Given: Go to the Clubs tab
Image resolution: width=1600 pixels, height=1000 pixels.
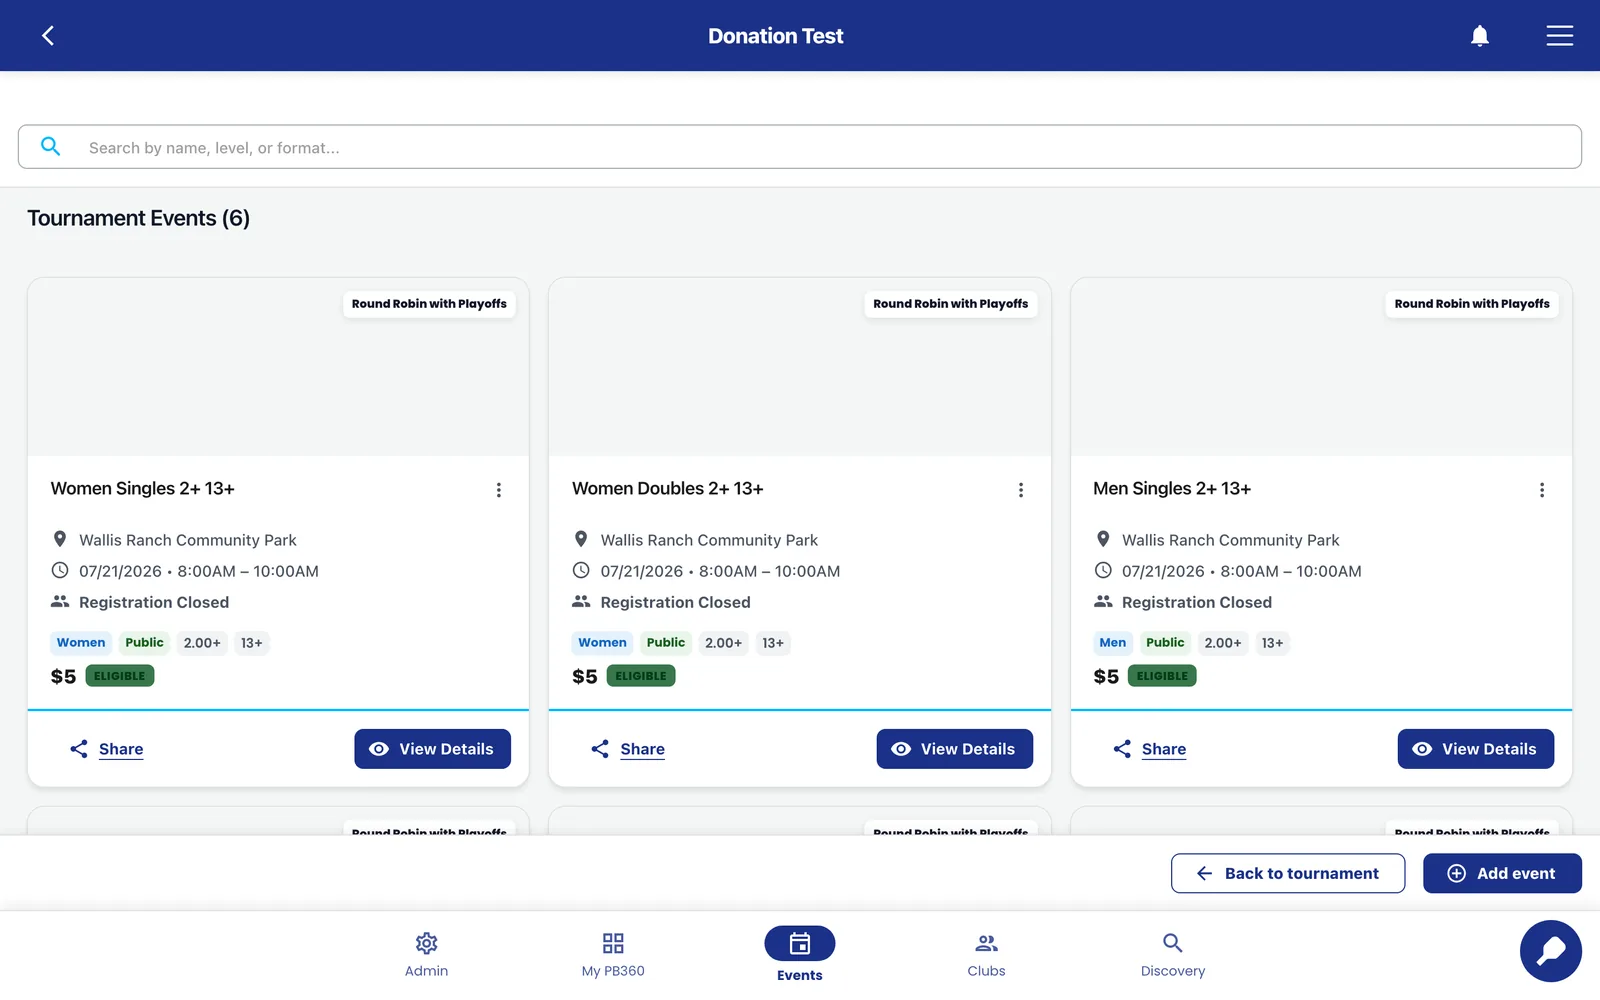Looking at the screenshot, I should [x=986, y=955].
